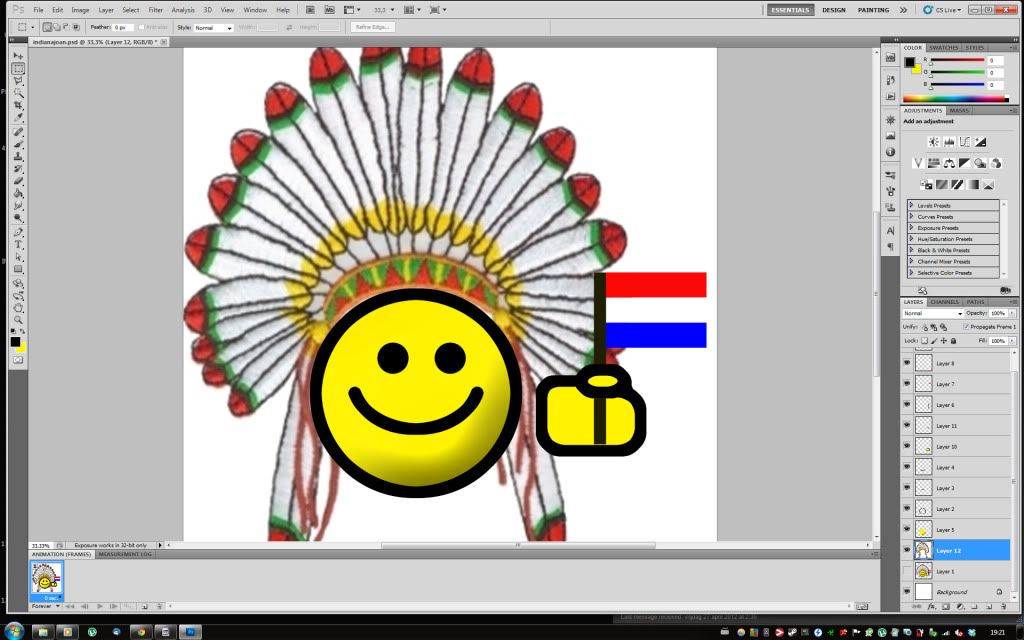Select the Zoom tool
1024x640 pixels.
click(18, 320)
